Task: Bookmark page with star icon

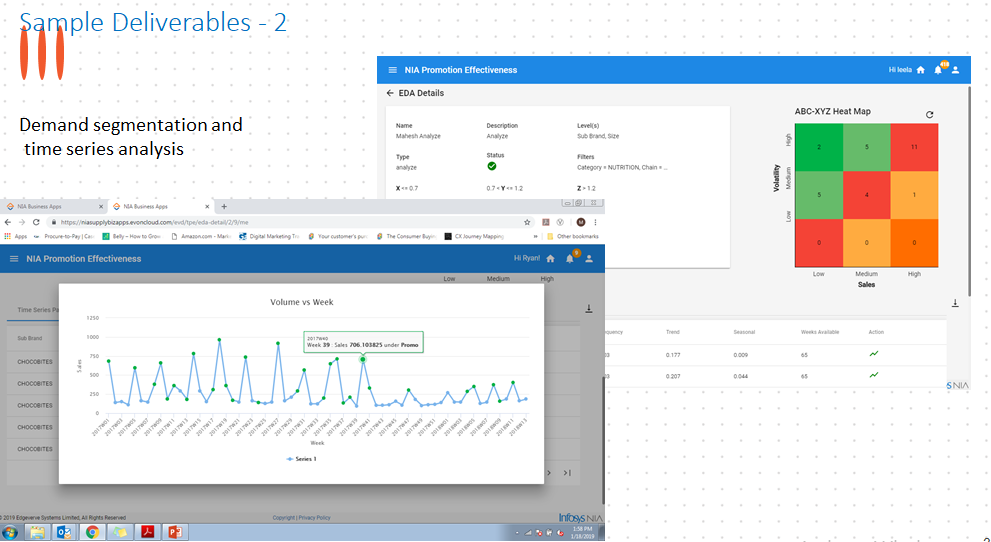Action: click(527, 222)
